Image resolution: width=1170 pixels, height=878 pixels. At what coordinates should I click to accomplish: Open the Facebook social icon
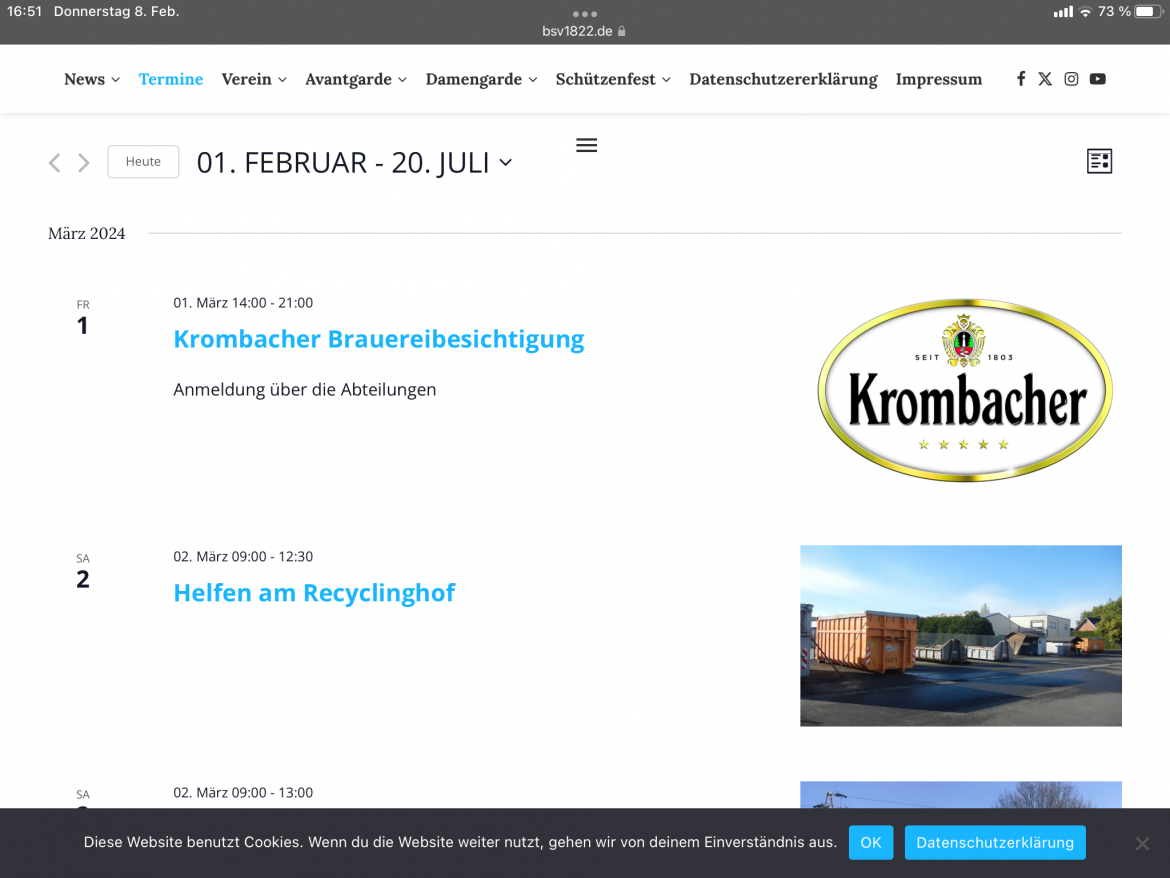click(1020, 79)
